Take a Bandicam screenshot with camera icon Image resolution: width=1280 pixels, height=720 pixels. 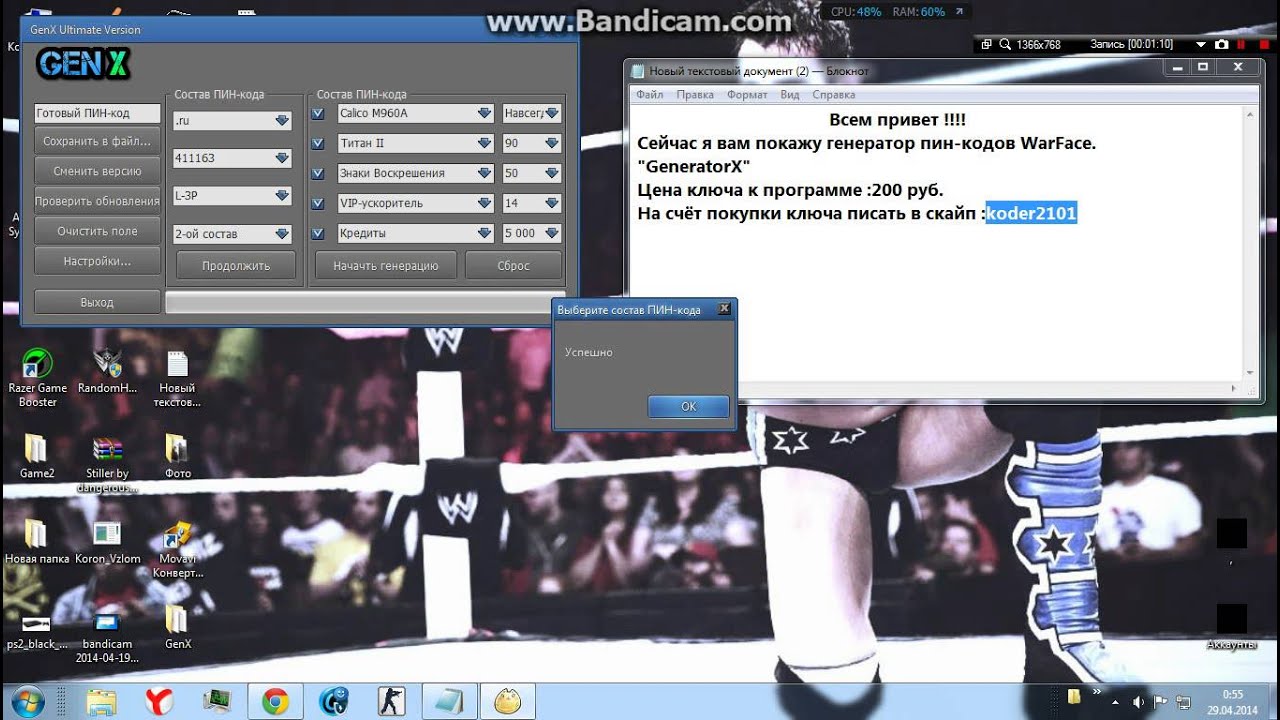point(1221,45)
